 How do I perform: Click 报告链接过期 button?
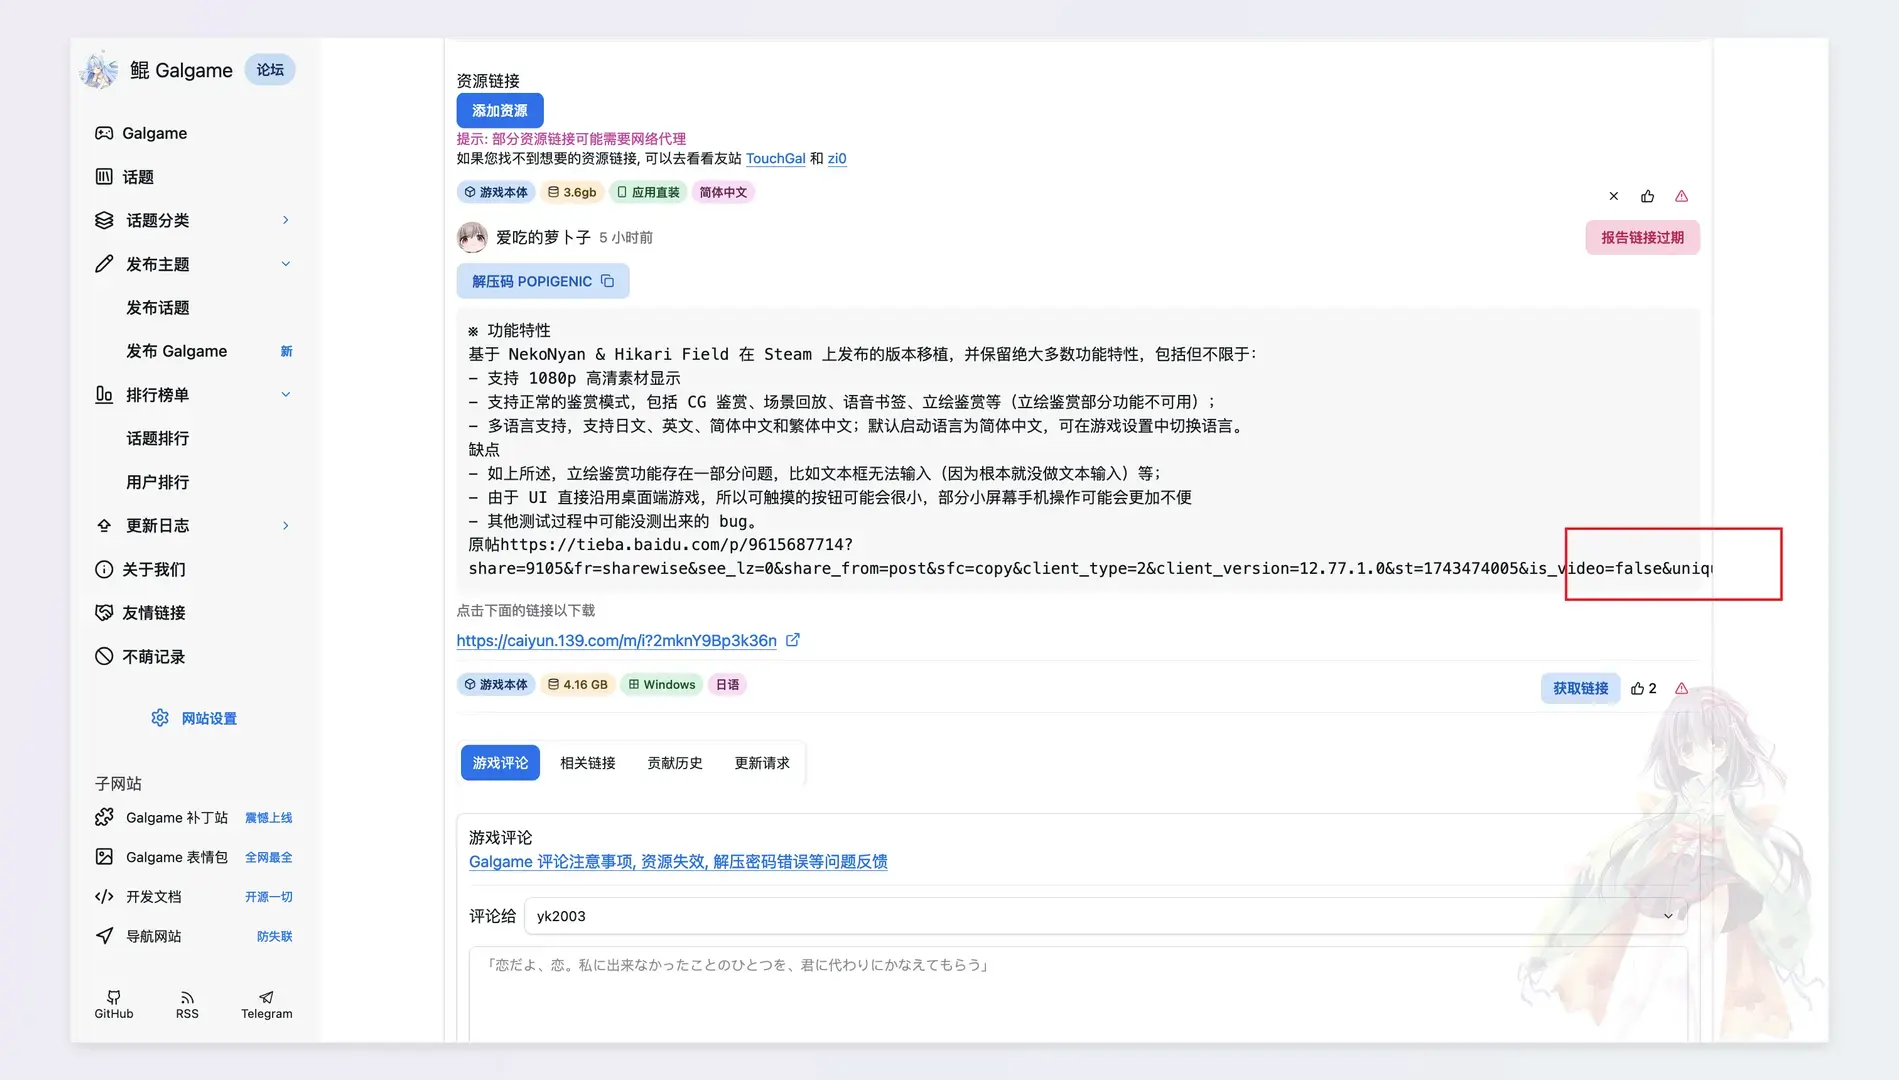click(x=1642, y=238)
